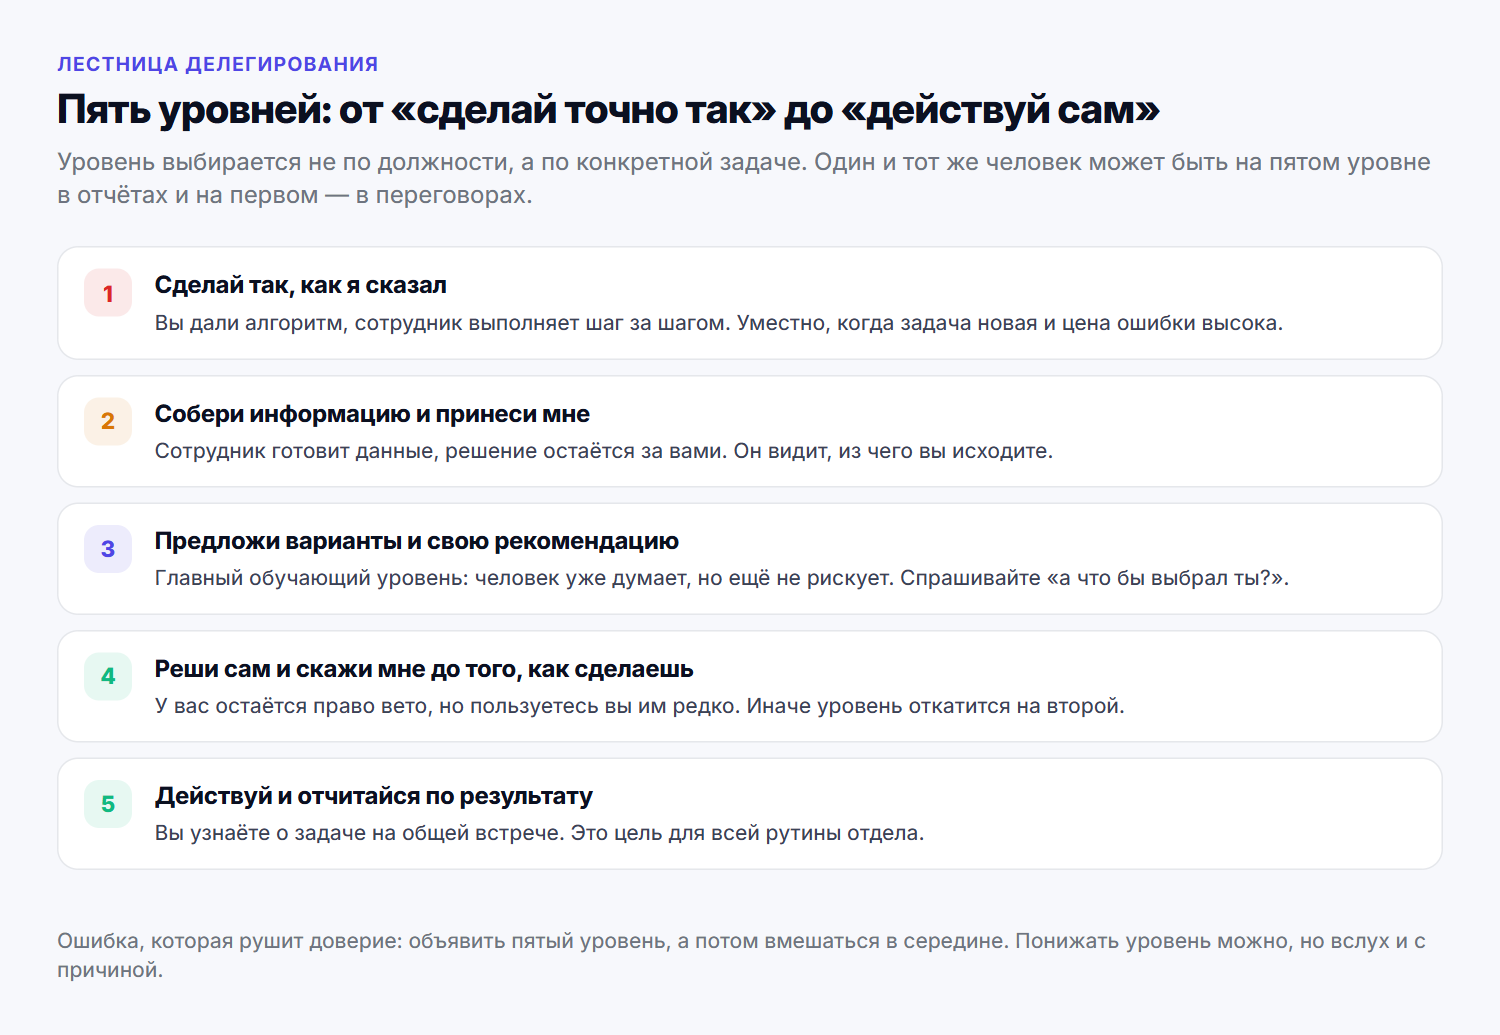Click «Реши сам и скажи мне до того, как сделаешь»

click(x=424, y=669)
